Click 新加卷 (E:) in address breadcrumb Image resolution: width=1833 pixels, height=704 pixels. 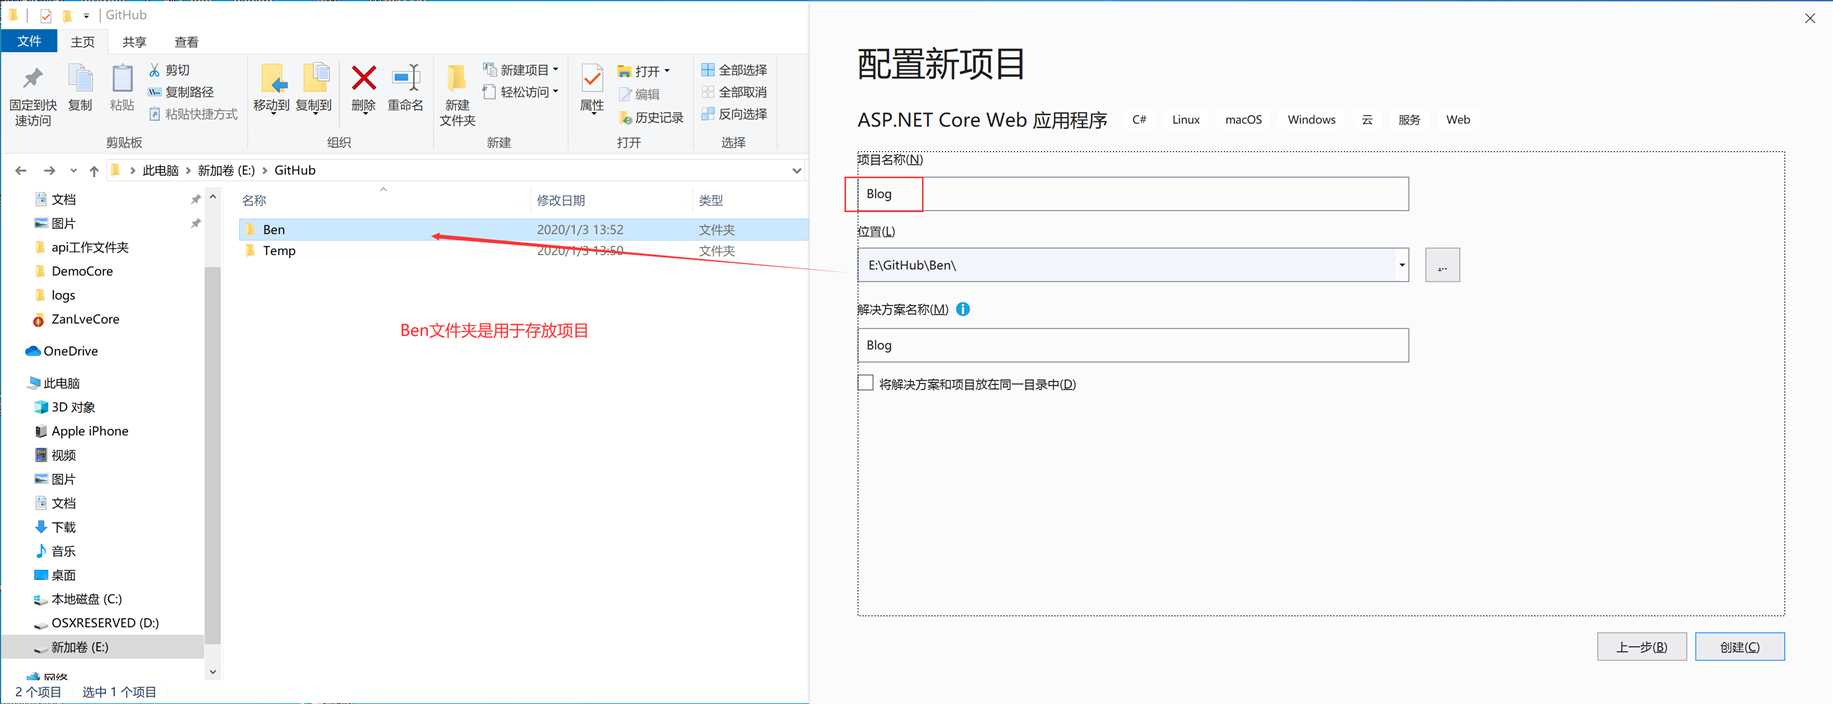click(226, 171)
